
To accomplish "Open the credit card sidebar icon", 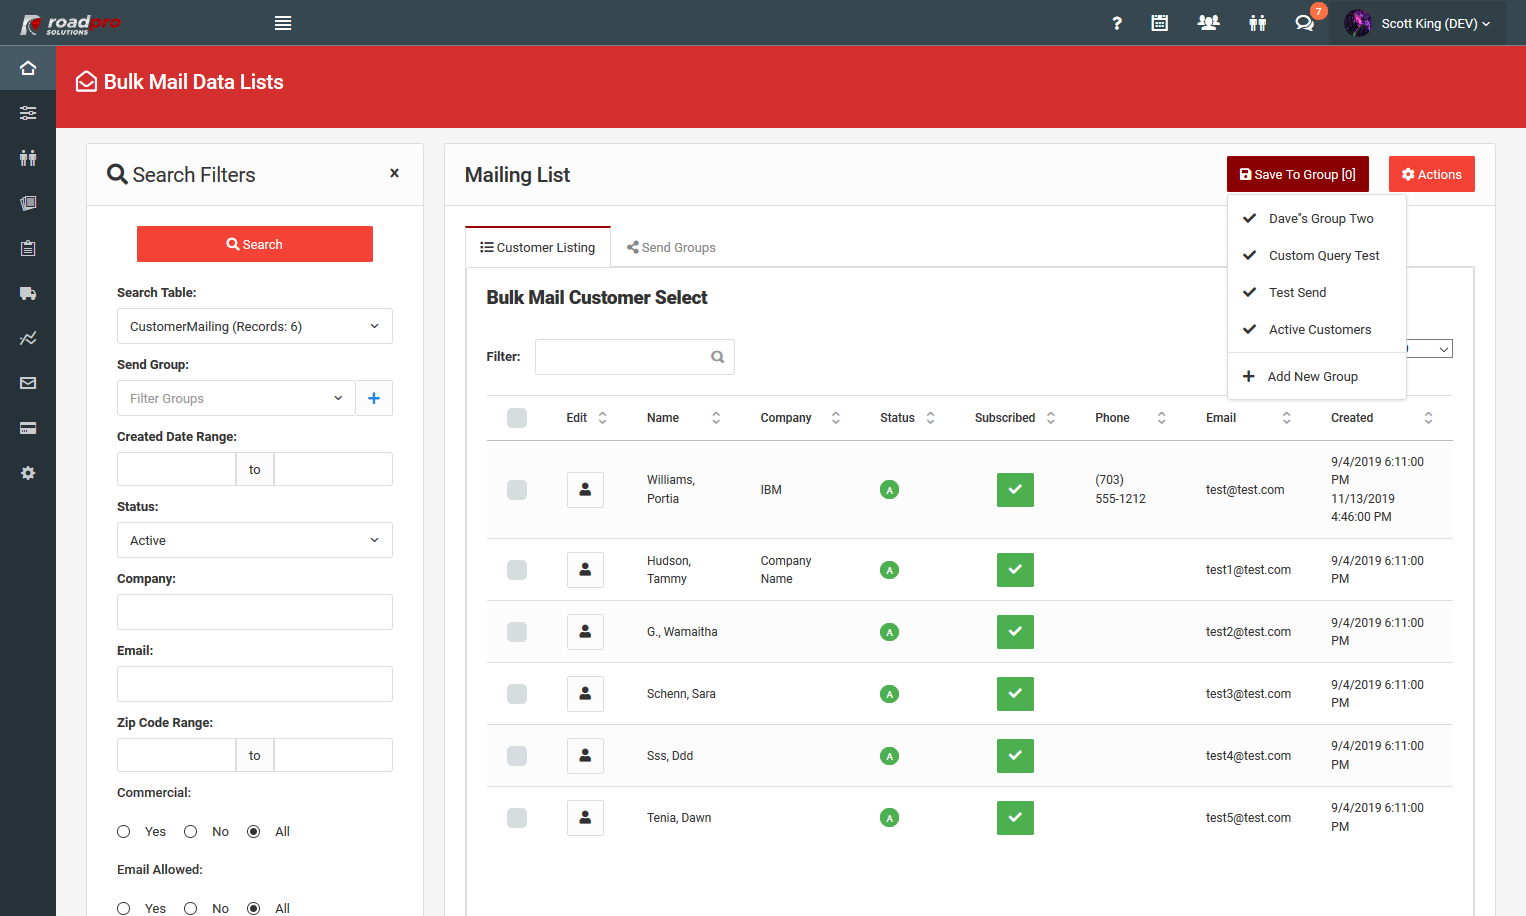I will point(28,428).
